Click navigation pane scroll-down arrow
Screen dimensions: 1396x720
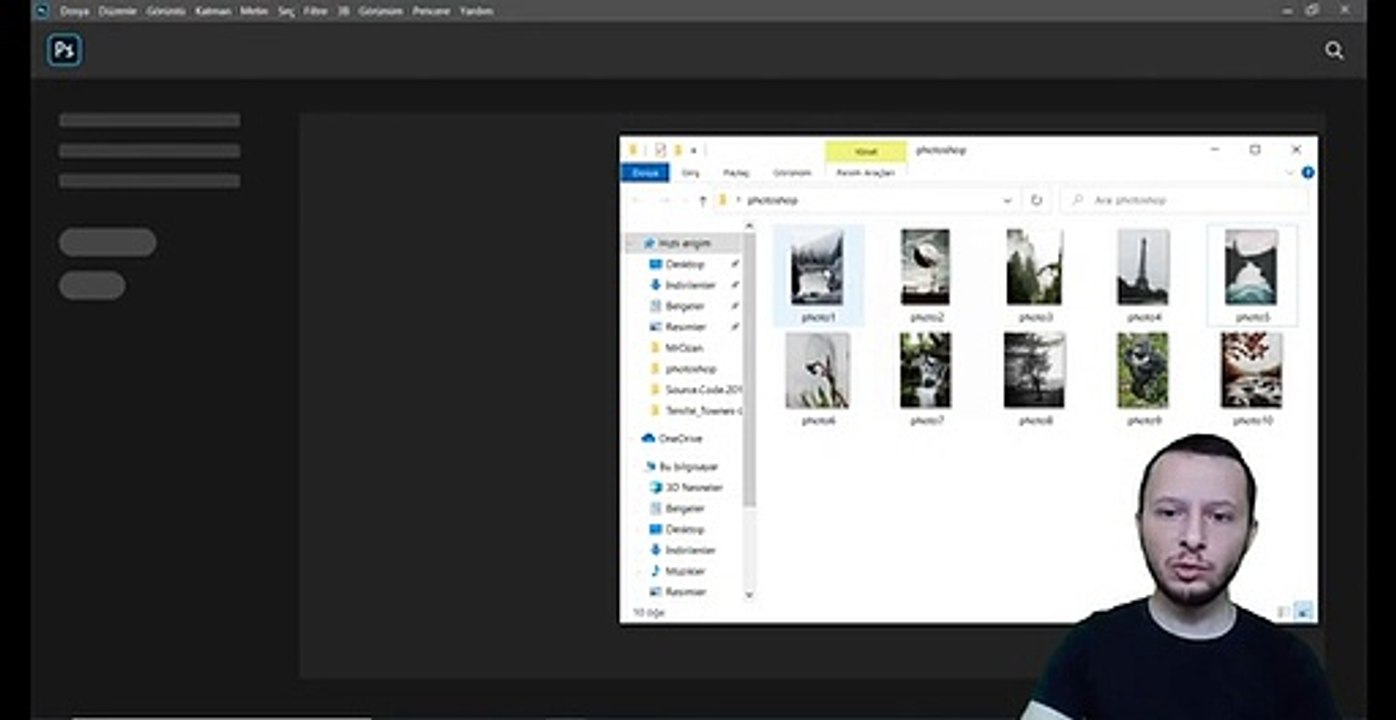[x=749, y=594]
